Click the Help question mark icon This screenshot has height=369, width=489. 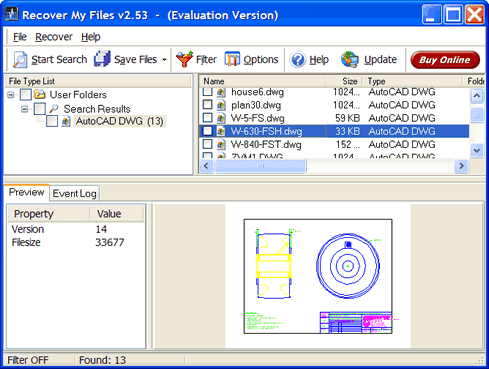[x=298, y=60]
